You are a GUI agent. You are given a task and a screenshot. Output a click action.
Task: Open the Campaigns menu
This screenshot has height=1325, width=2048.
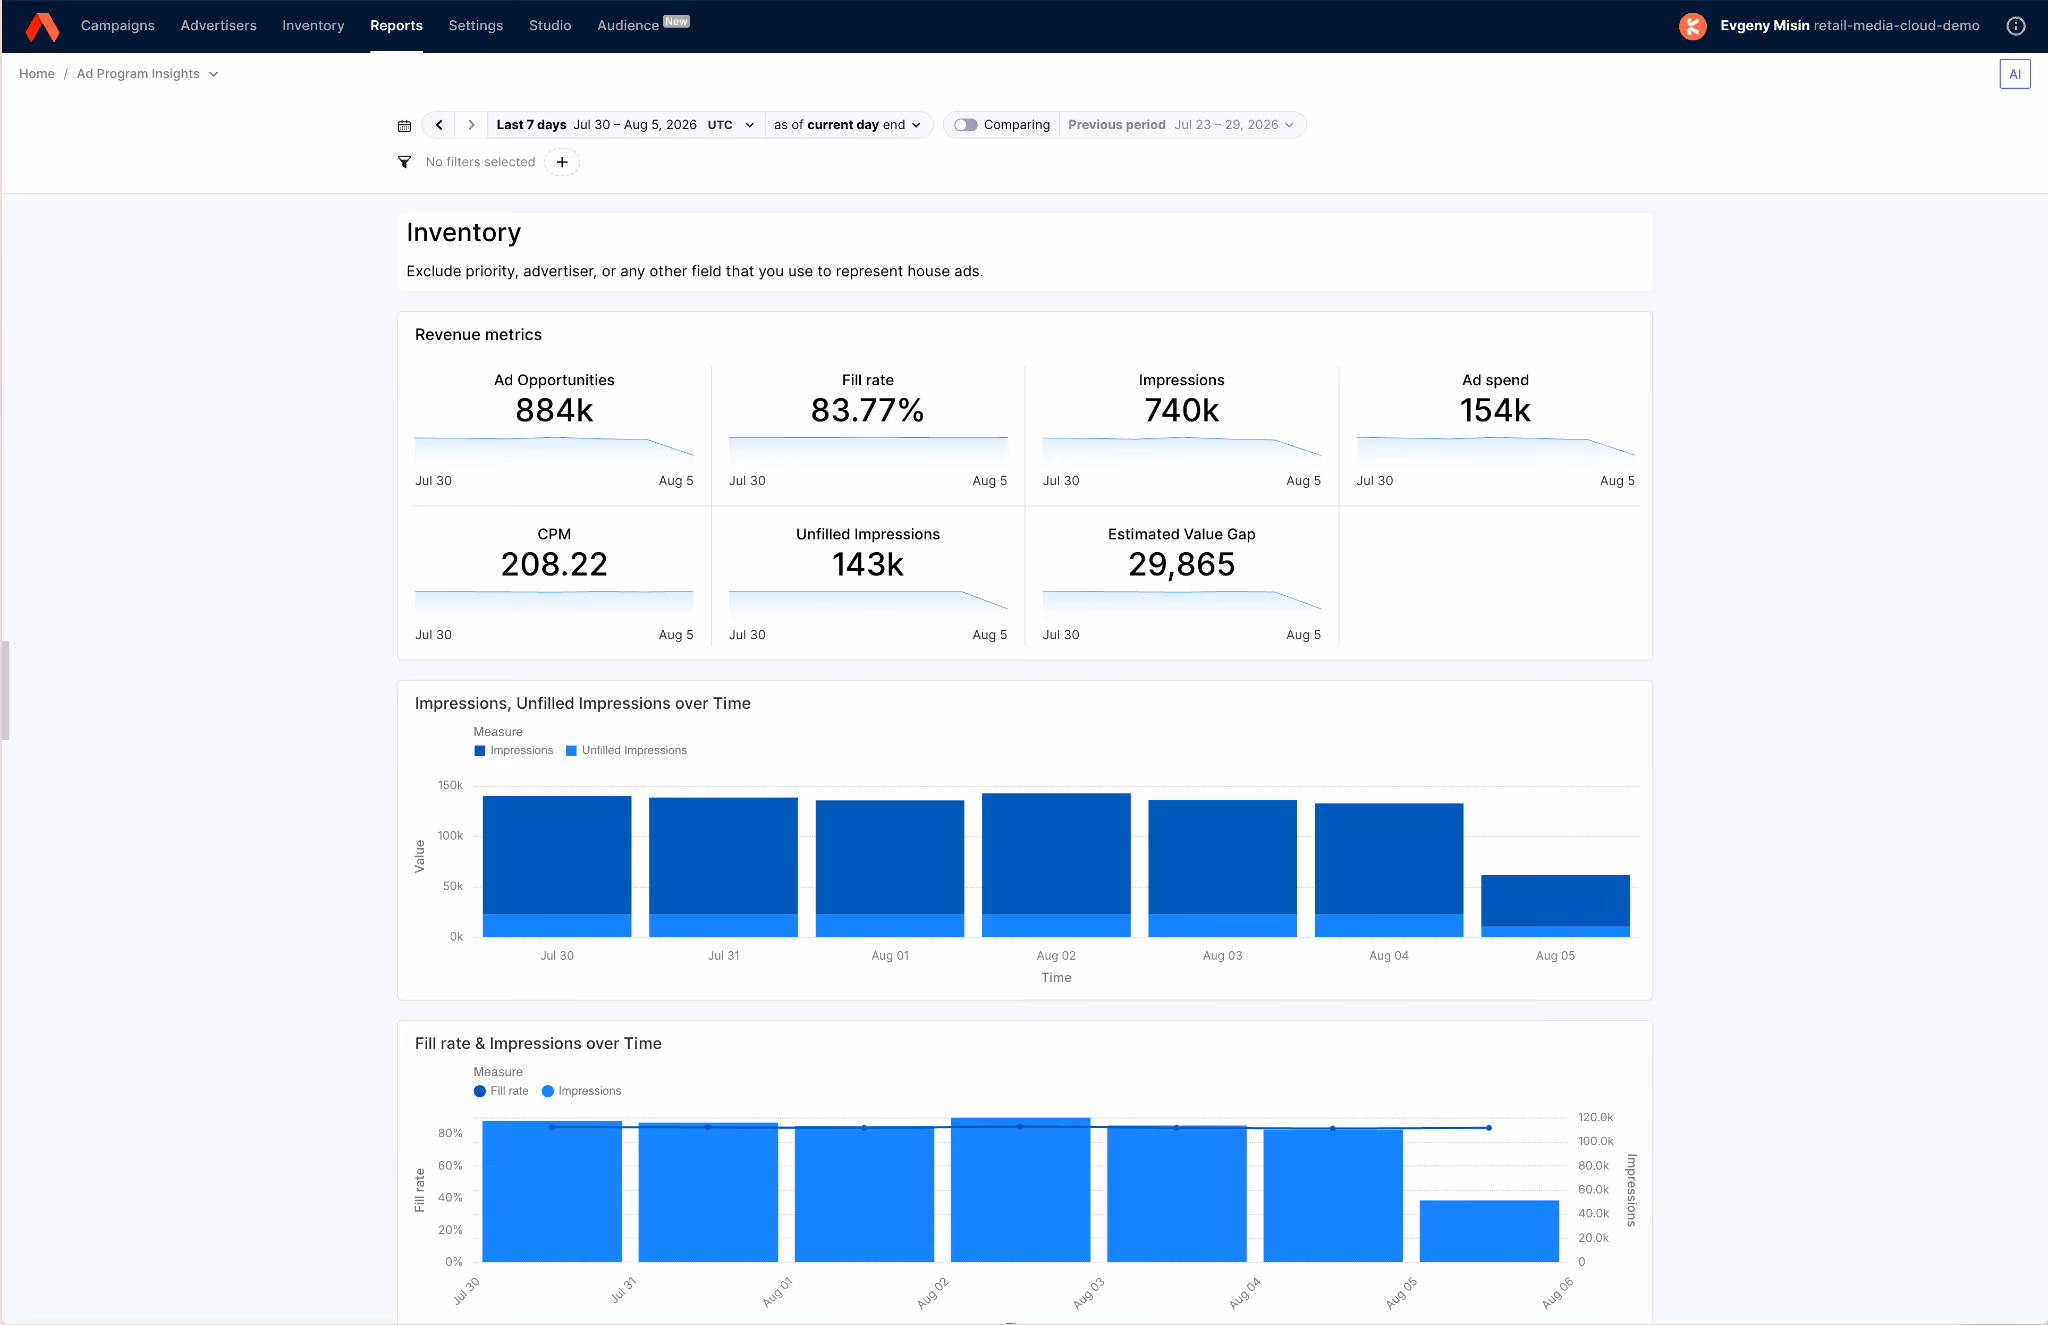(x=118, y=26)
